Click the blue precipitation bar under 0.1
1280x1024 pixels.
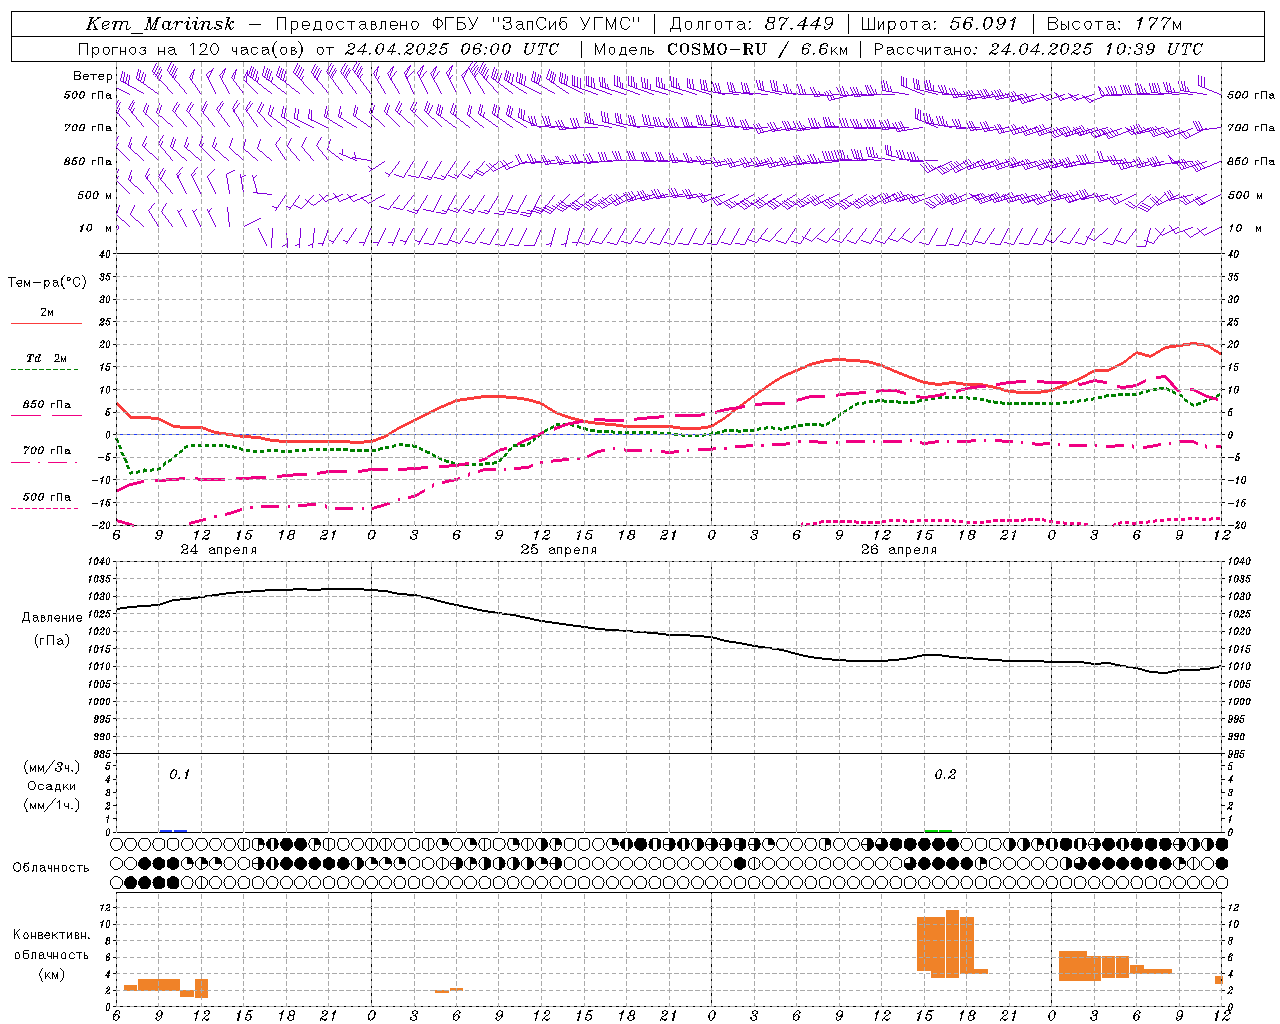(173, 831)
